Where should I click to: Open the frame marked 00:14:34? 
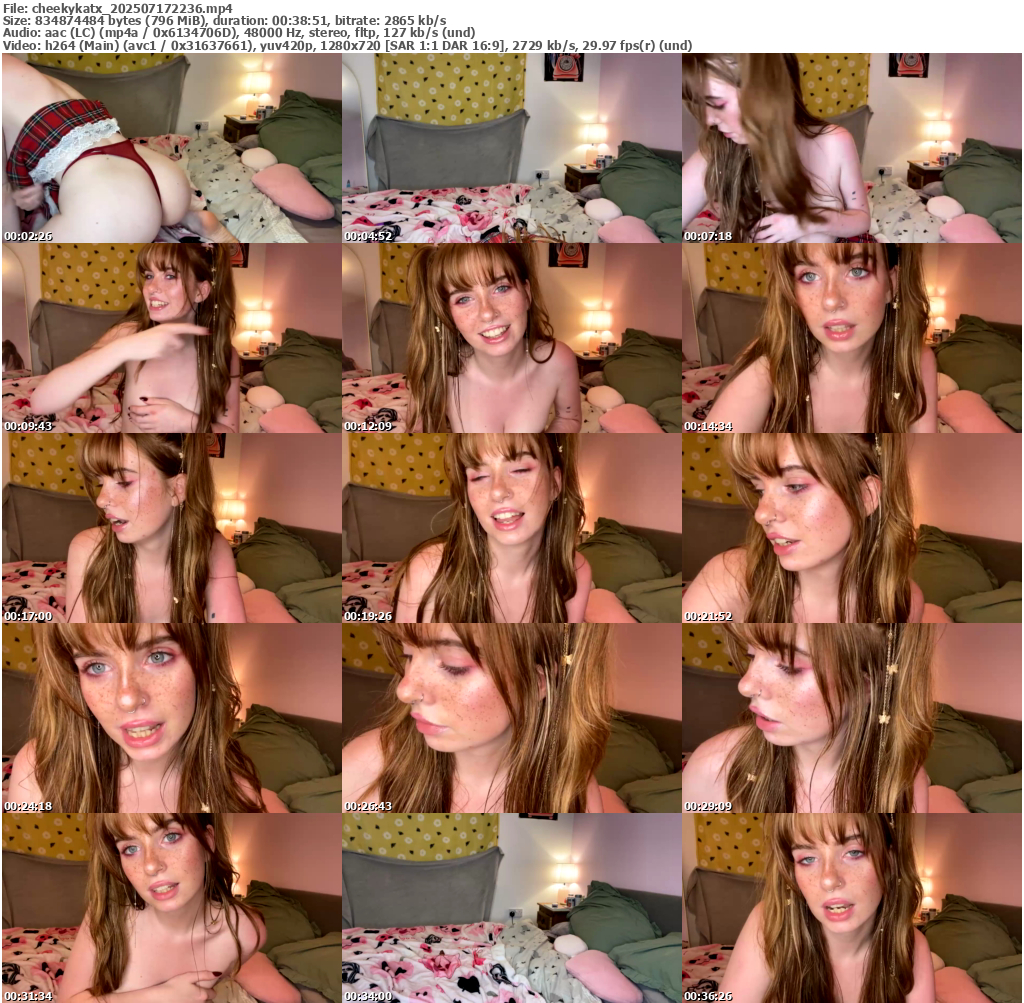[852, 338]
